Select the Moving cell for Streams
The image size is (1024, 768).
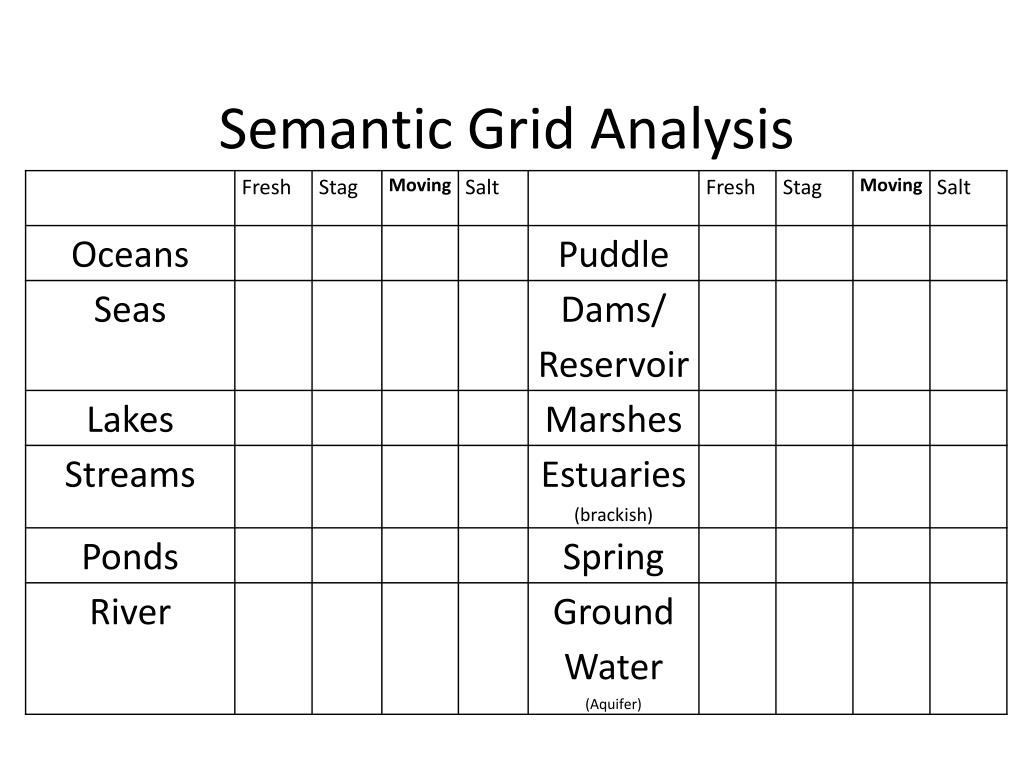pos(420,487)
